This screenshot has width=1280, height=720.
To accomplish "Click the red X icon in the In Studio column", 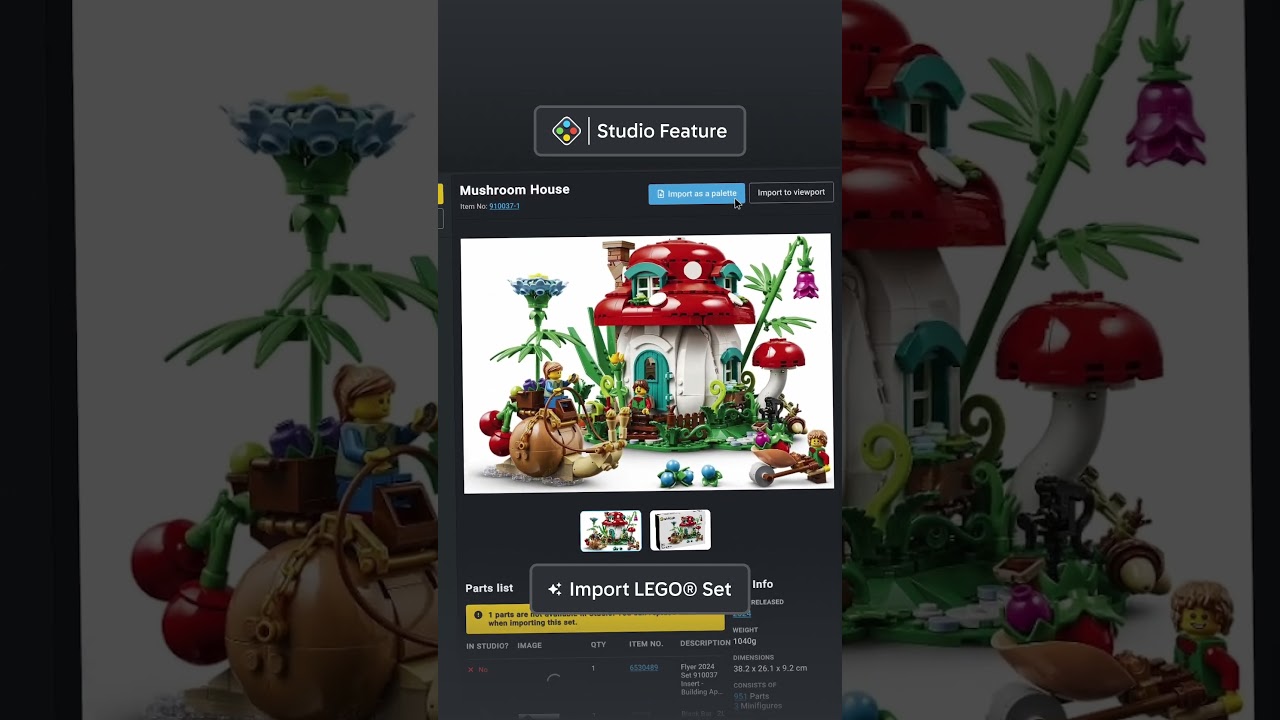I will click(x=471, y=669).
